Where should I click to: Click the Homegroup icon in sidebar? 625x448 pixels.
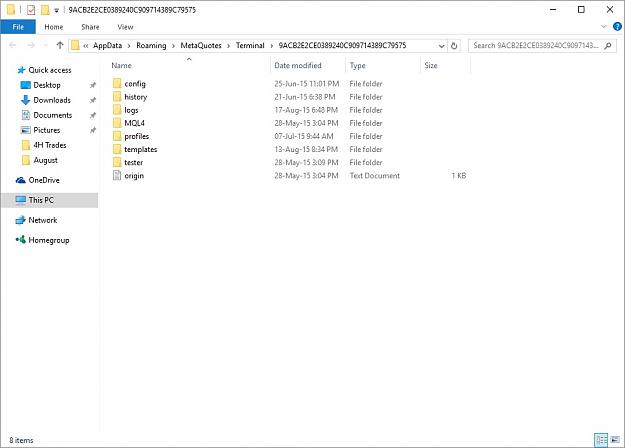click(21, 240)
